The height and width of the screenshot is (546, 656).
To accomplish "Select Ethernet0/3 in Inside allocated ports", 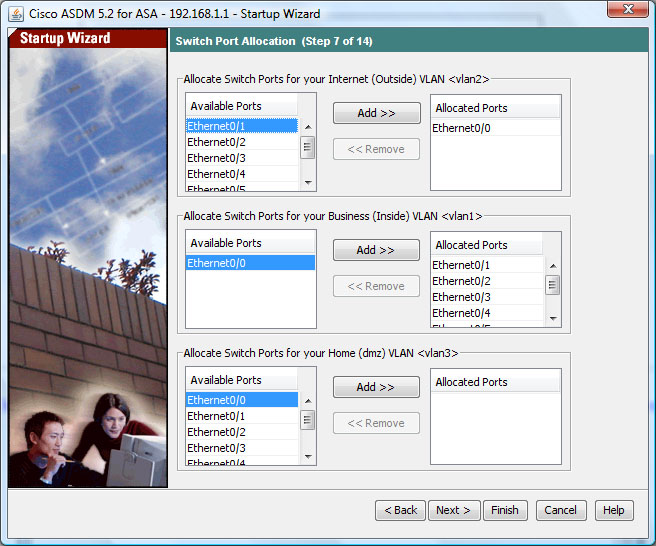I will [x=487, y=297].
